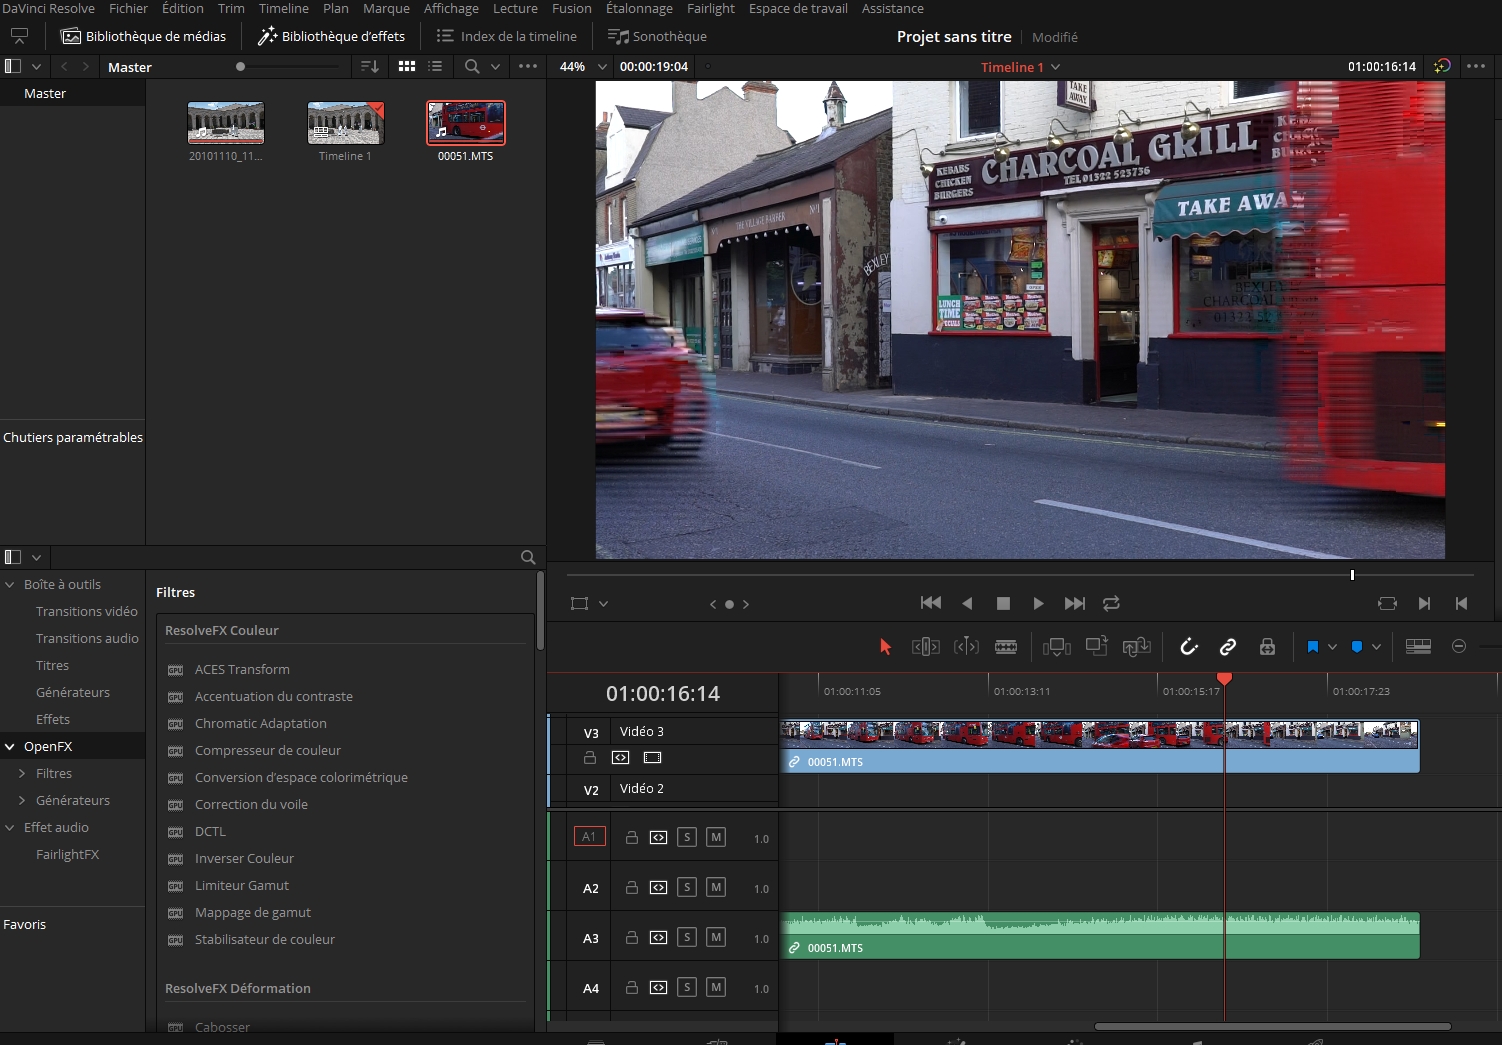Screen dimensions: 1502x1045
Task: Toggle the position lock icon
Action: pyautogui.click(x=1267, y=647)
